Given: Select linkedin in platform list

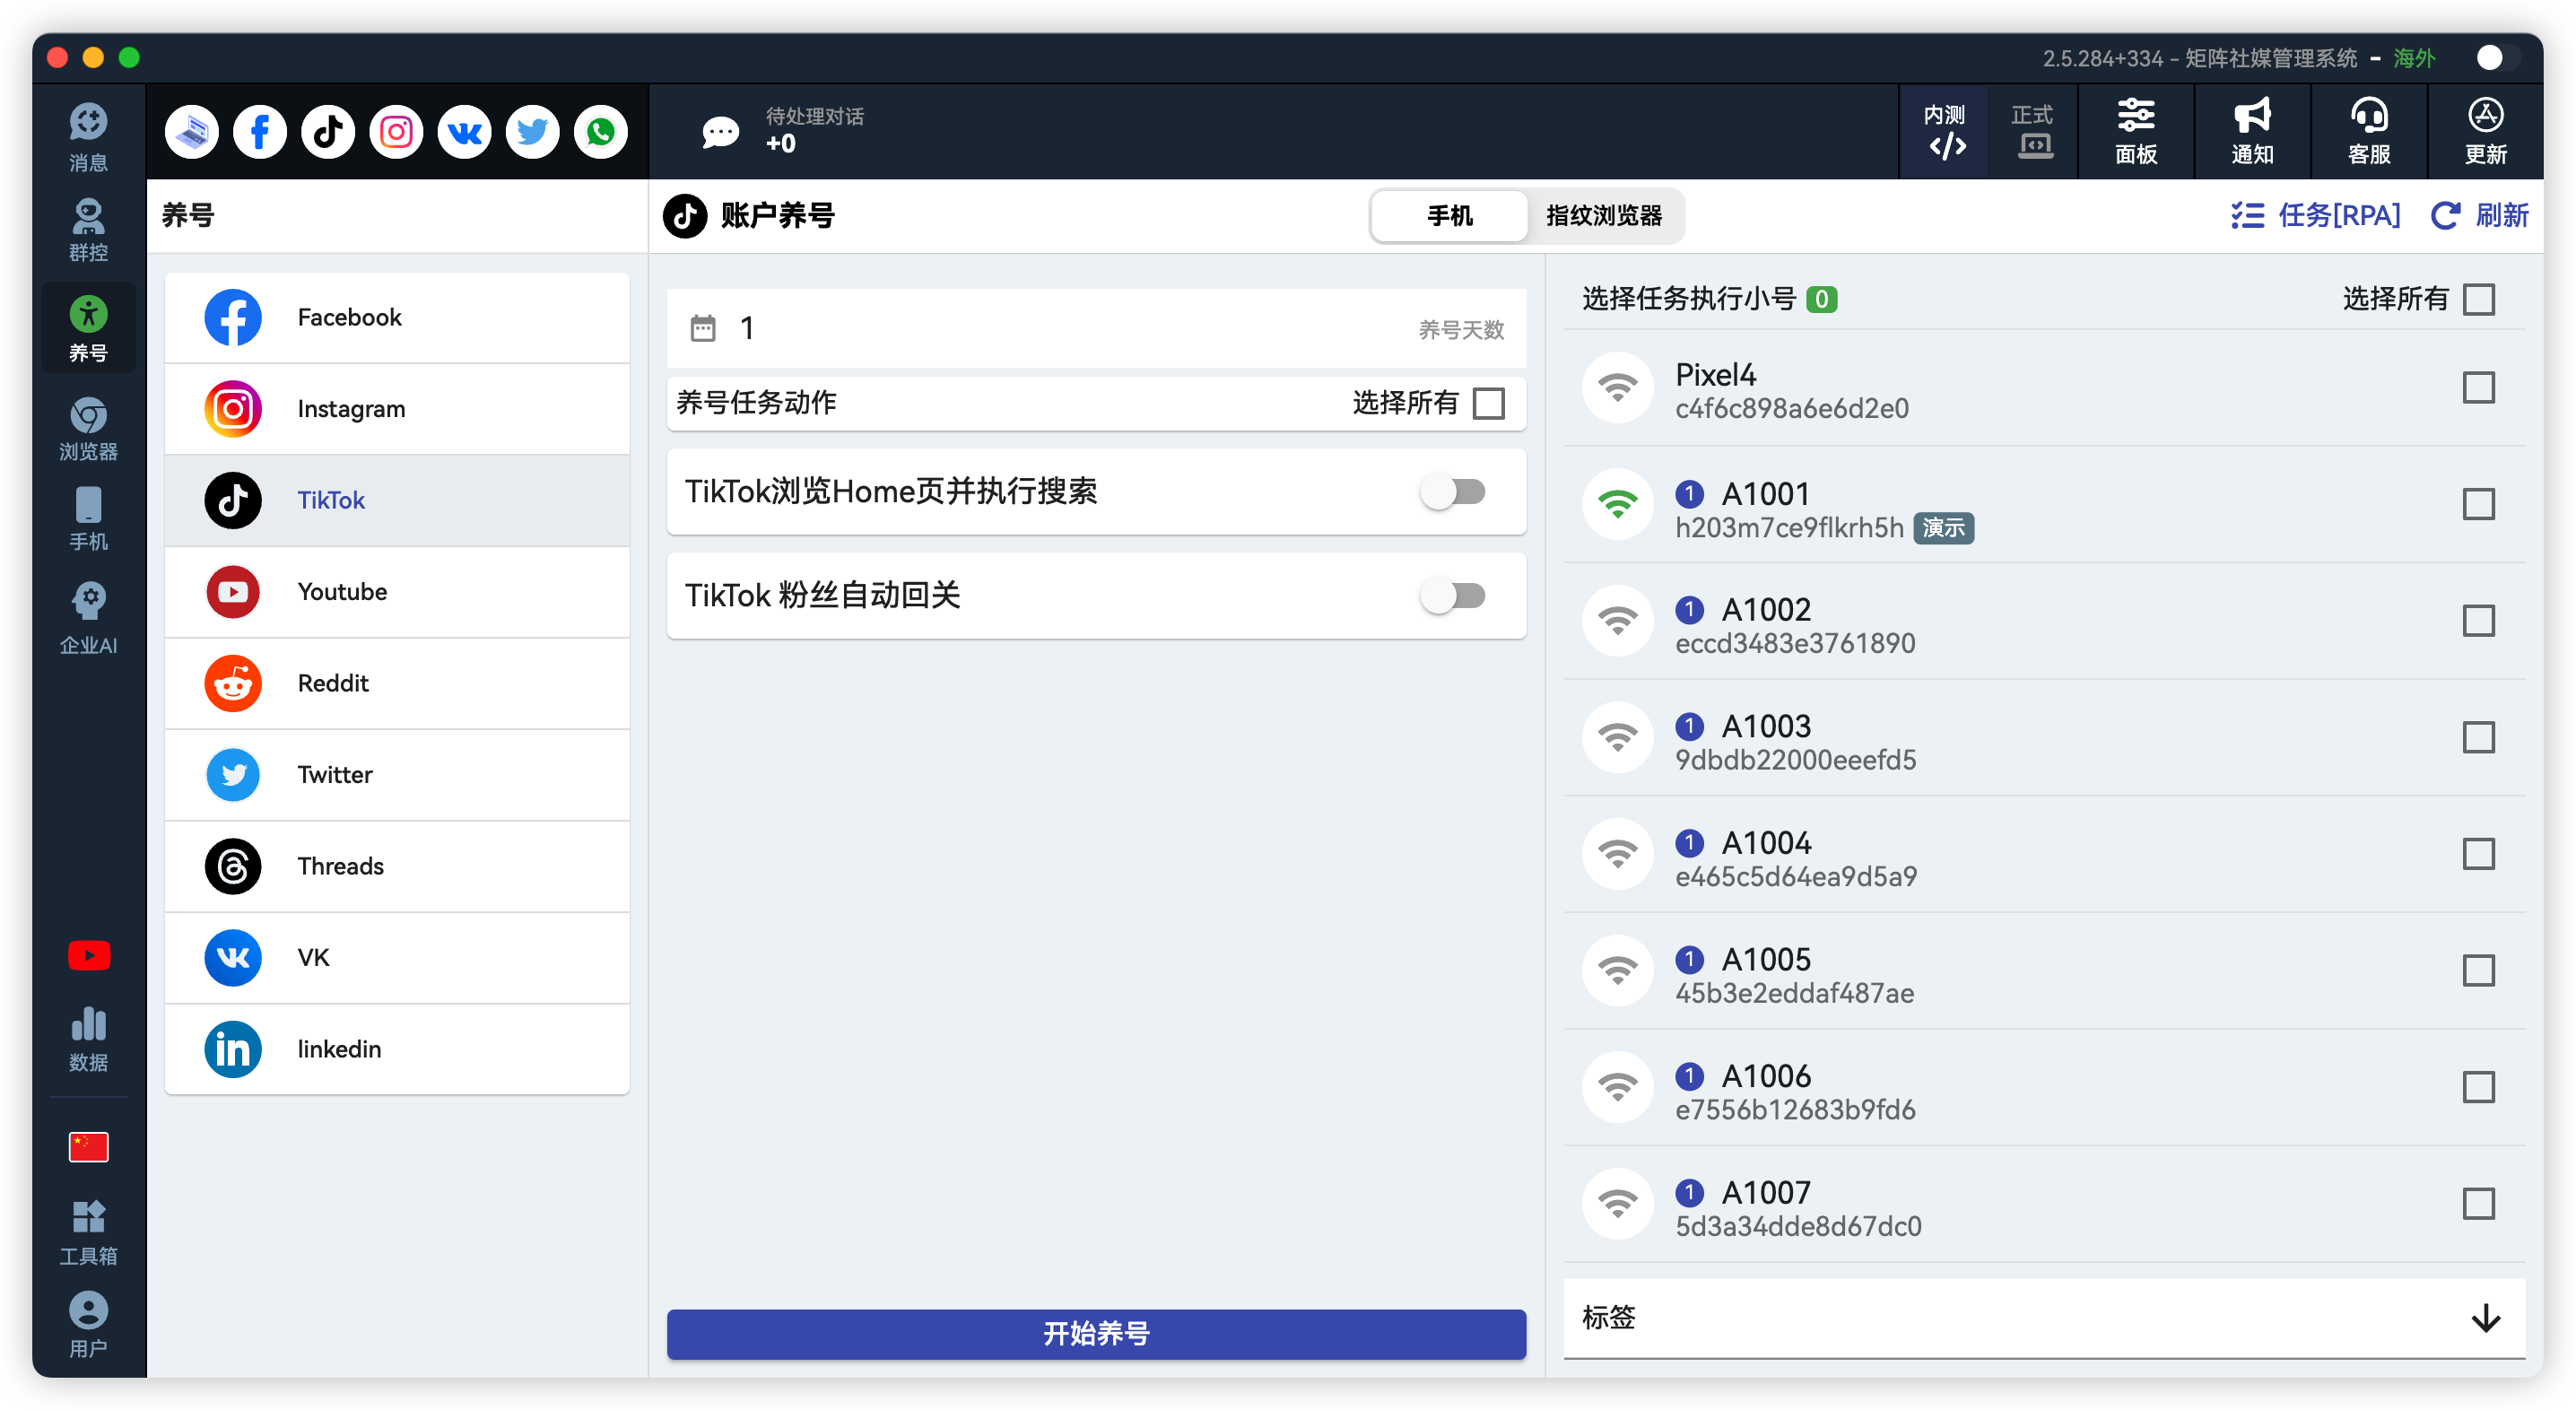Looking at the screenshot, I should coord(397,1049).
